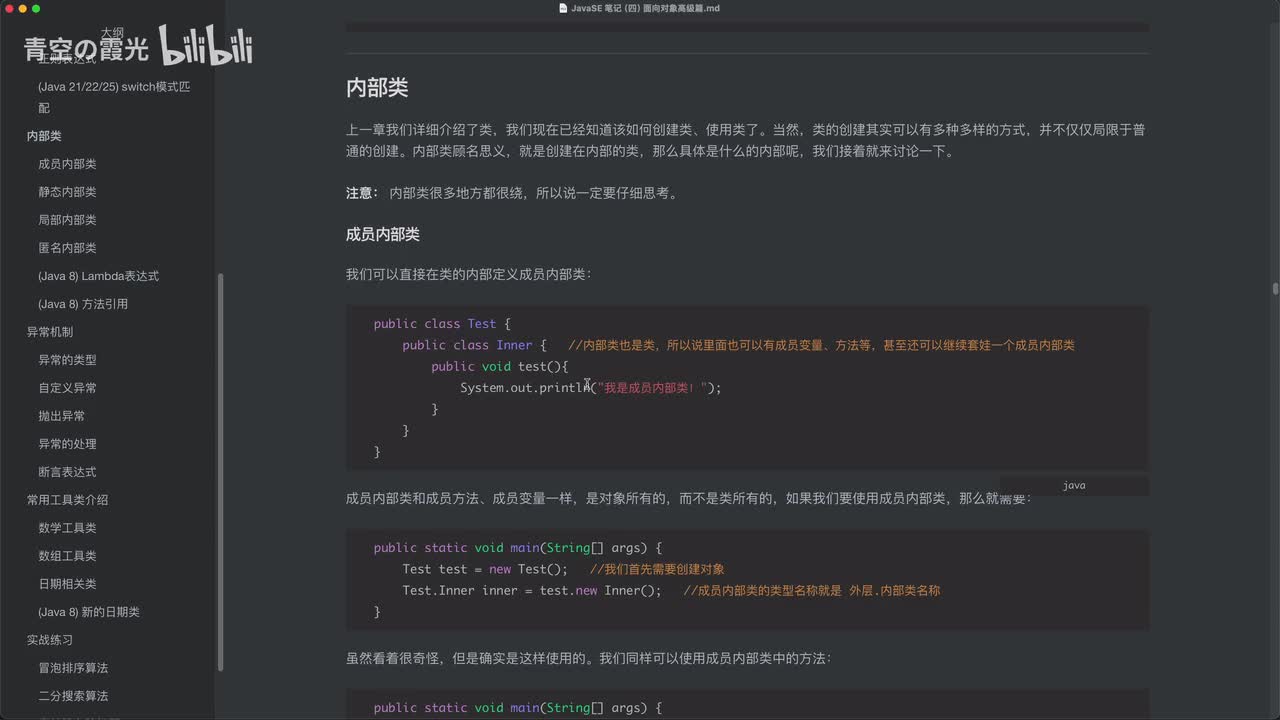Jump to (Java 21/22/25) switch模式匹配 outline entry
Image resolution: width=1280 pixels, height=720 pixels.
click(114, 97)
